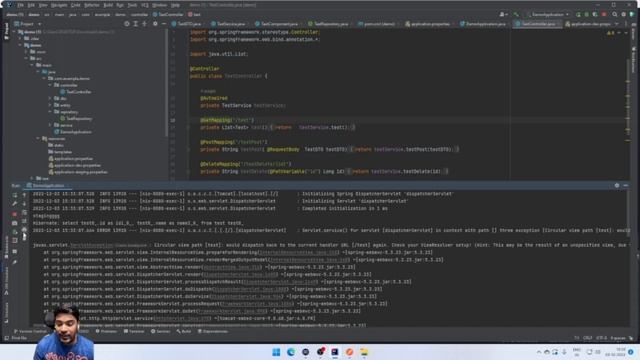The width and height of the screenshot is (640, 360).
Task: Open the DemoApplication run configuration dropdown
Action: [548, 15]
